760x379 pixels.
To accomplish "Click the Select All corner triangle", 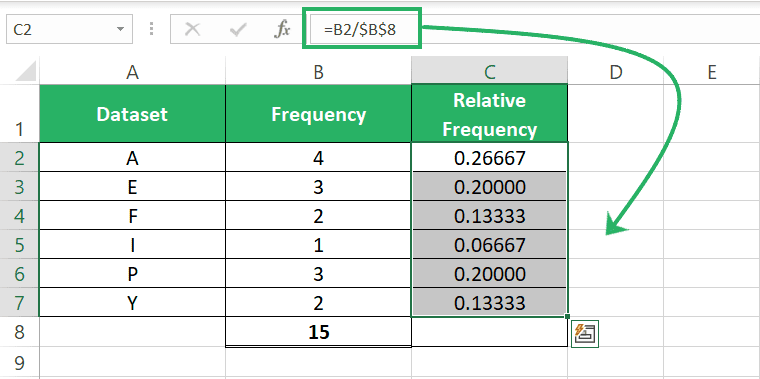I will coord(26,72).
